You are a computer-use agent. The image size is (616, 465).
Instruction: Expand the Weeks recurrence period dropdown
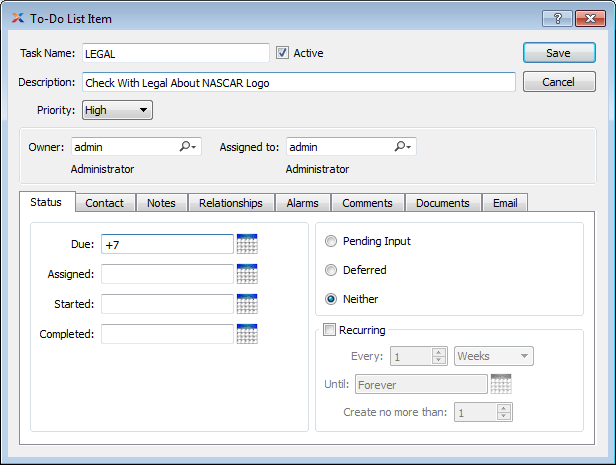pyautogui.click(x=494, y=356)
